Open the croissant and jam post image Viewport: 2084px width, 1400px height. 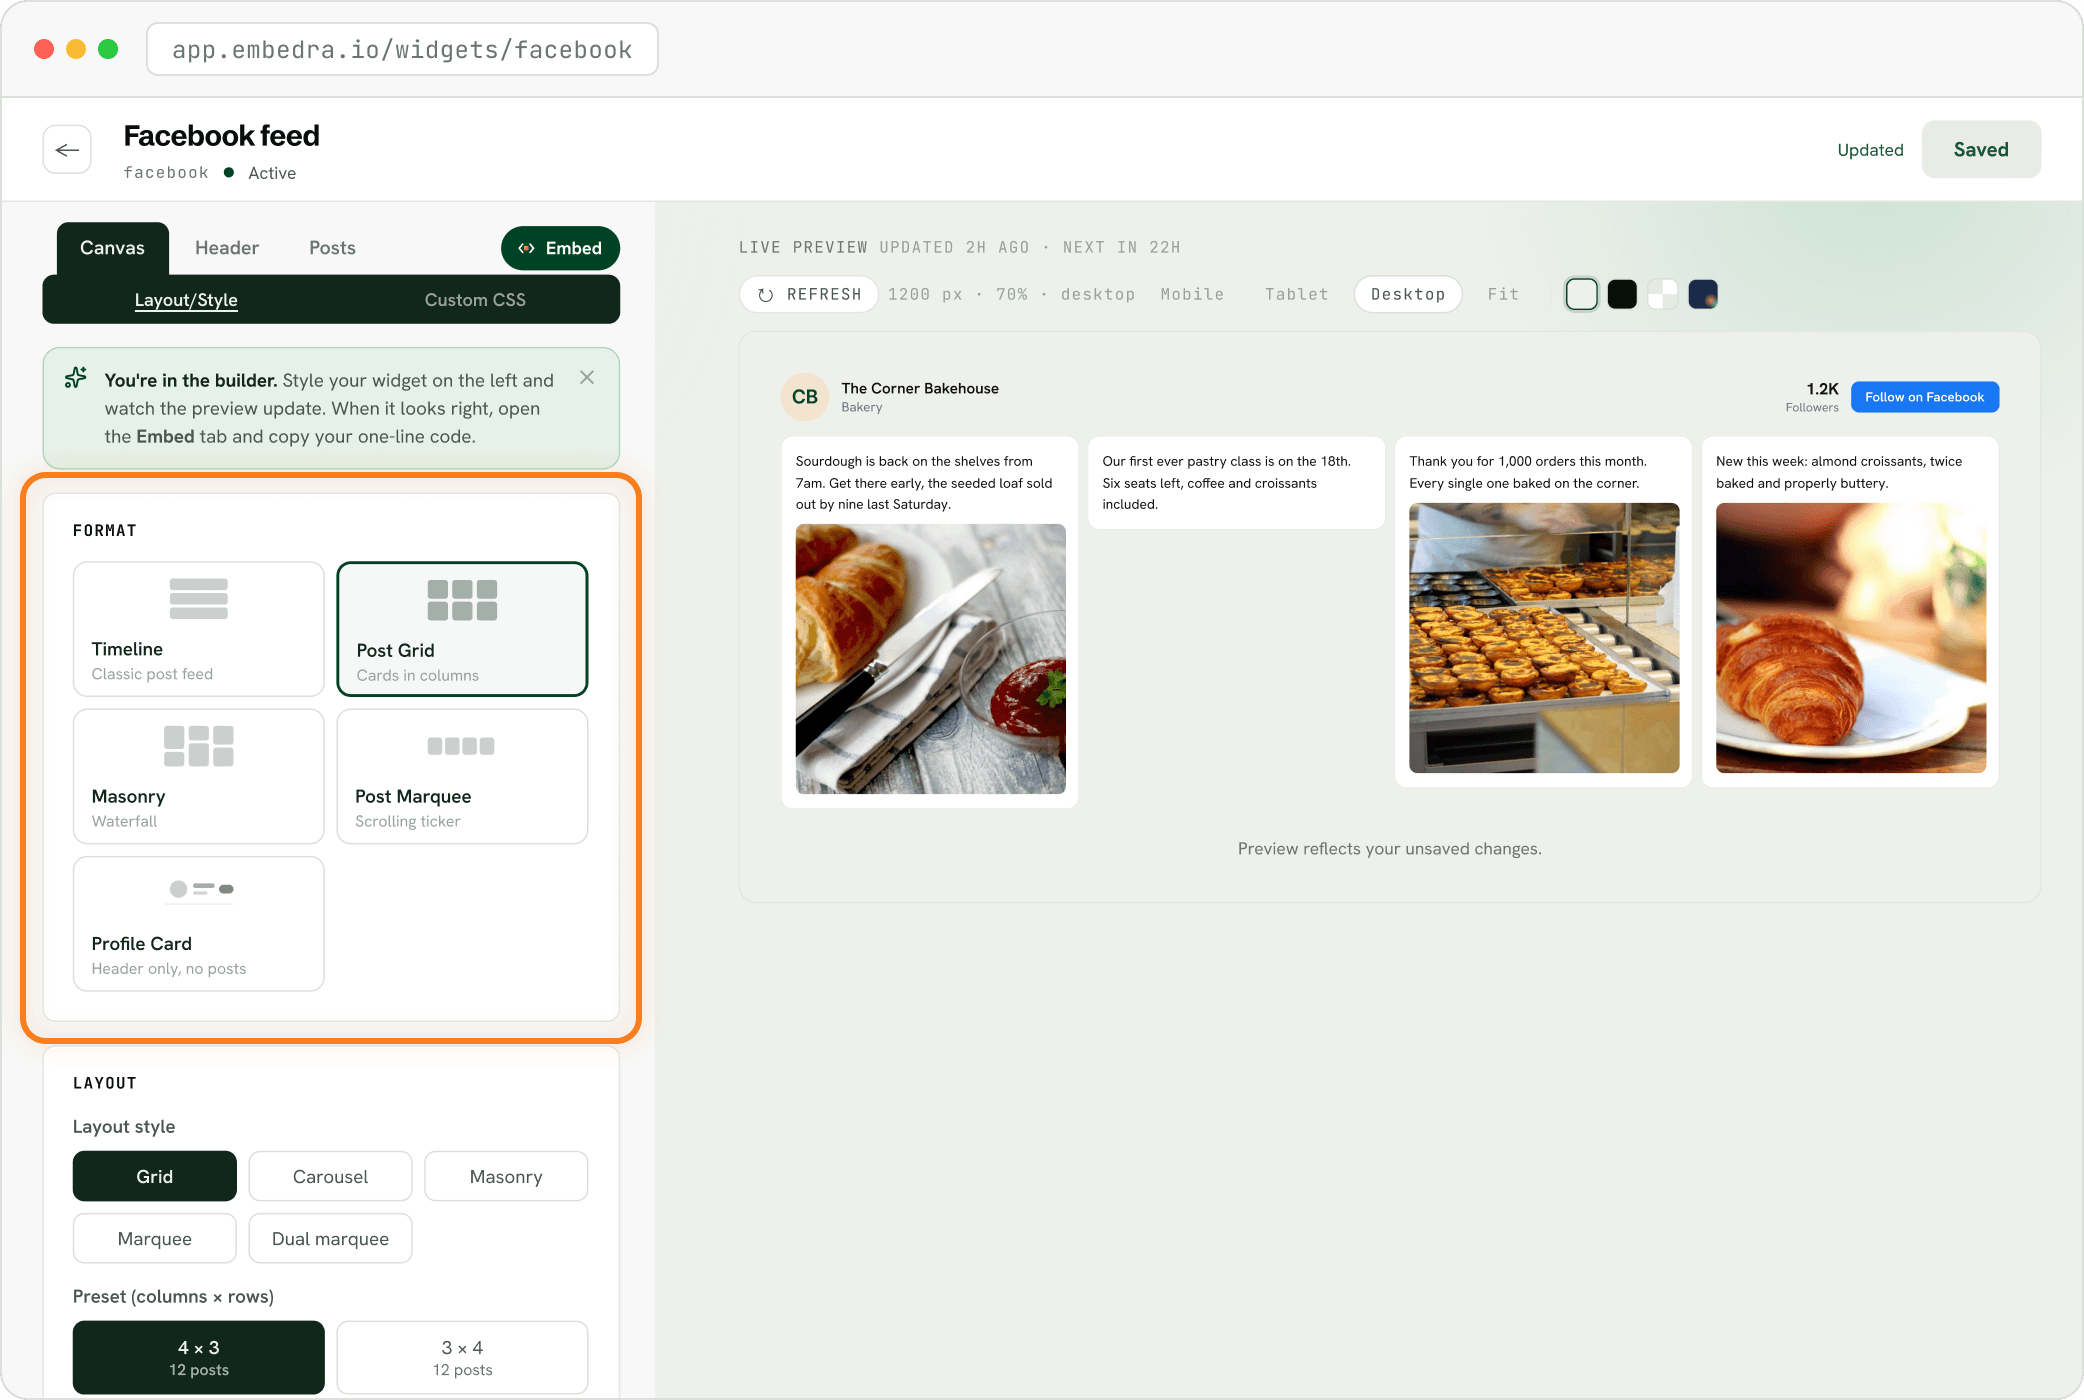coord(930,659)
